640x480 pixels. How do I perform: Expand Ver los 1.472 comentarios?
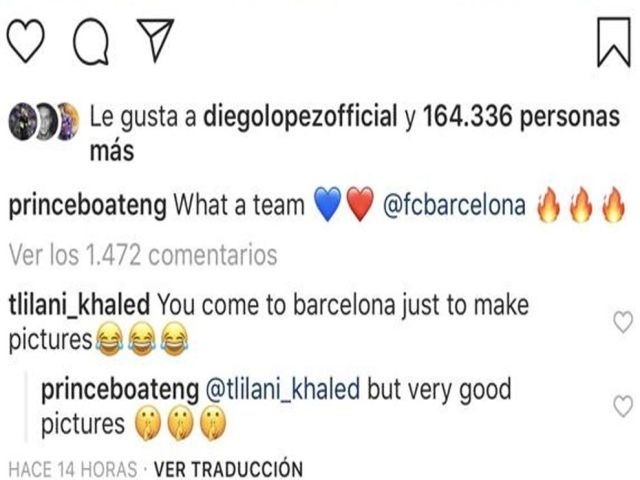[x=142, y=255]
